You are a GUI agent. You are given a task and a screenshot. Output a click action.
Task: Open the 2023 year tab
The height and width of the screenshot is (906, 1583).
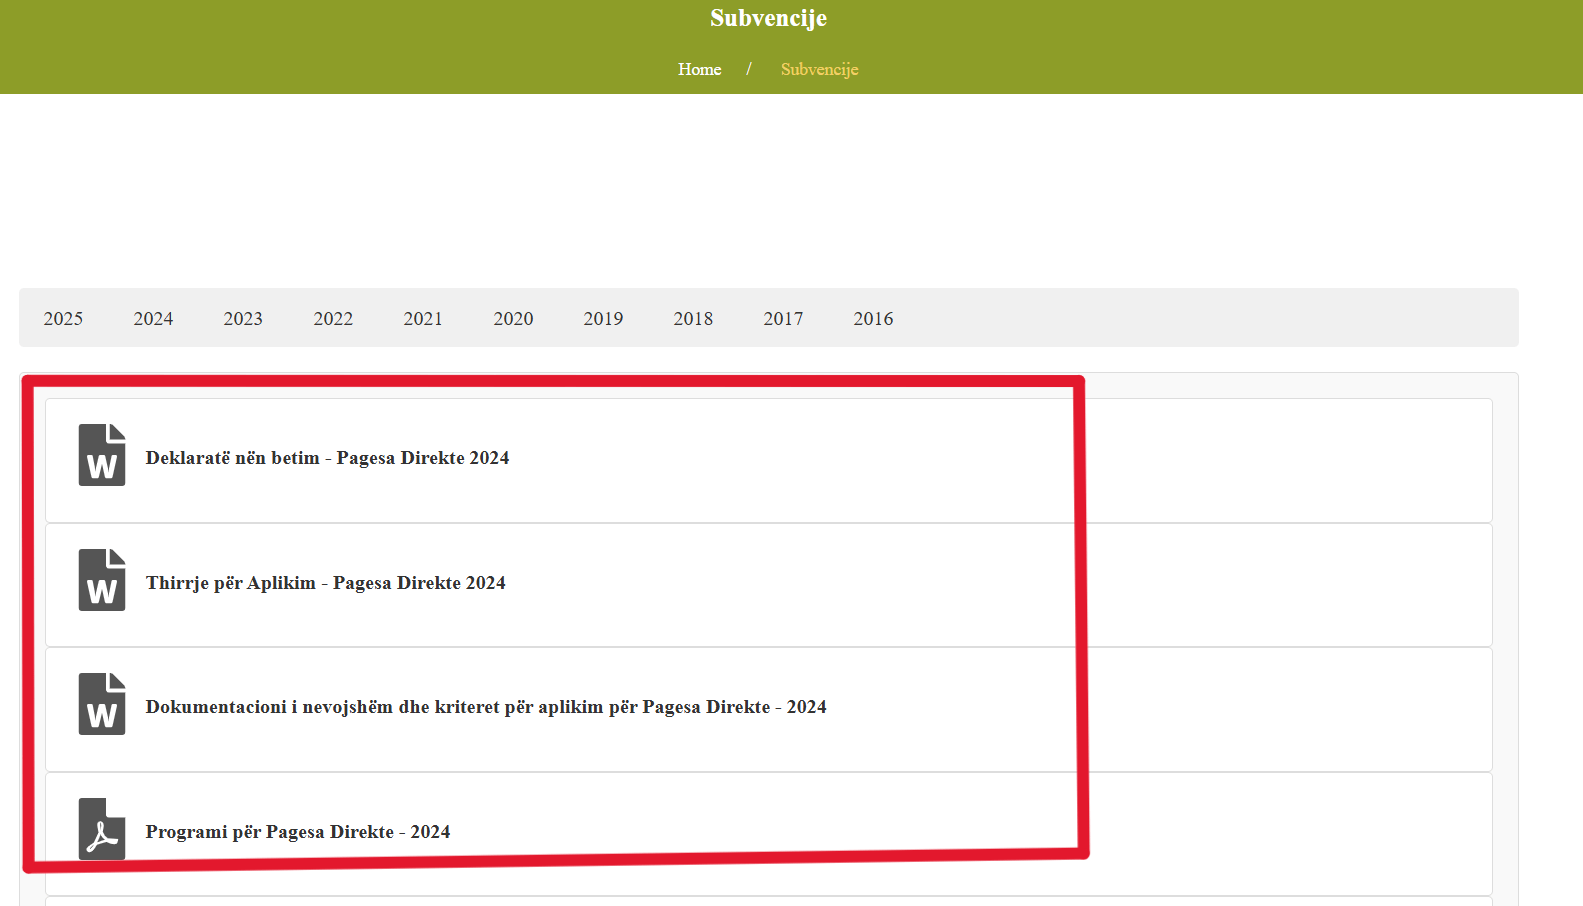pyautogui.click(x=243, y=318)
